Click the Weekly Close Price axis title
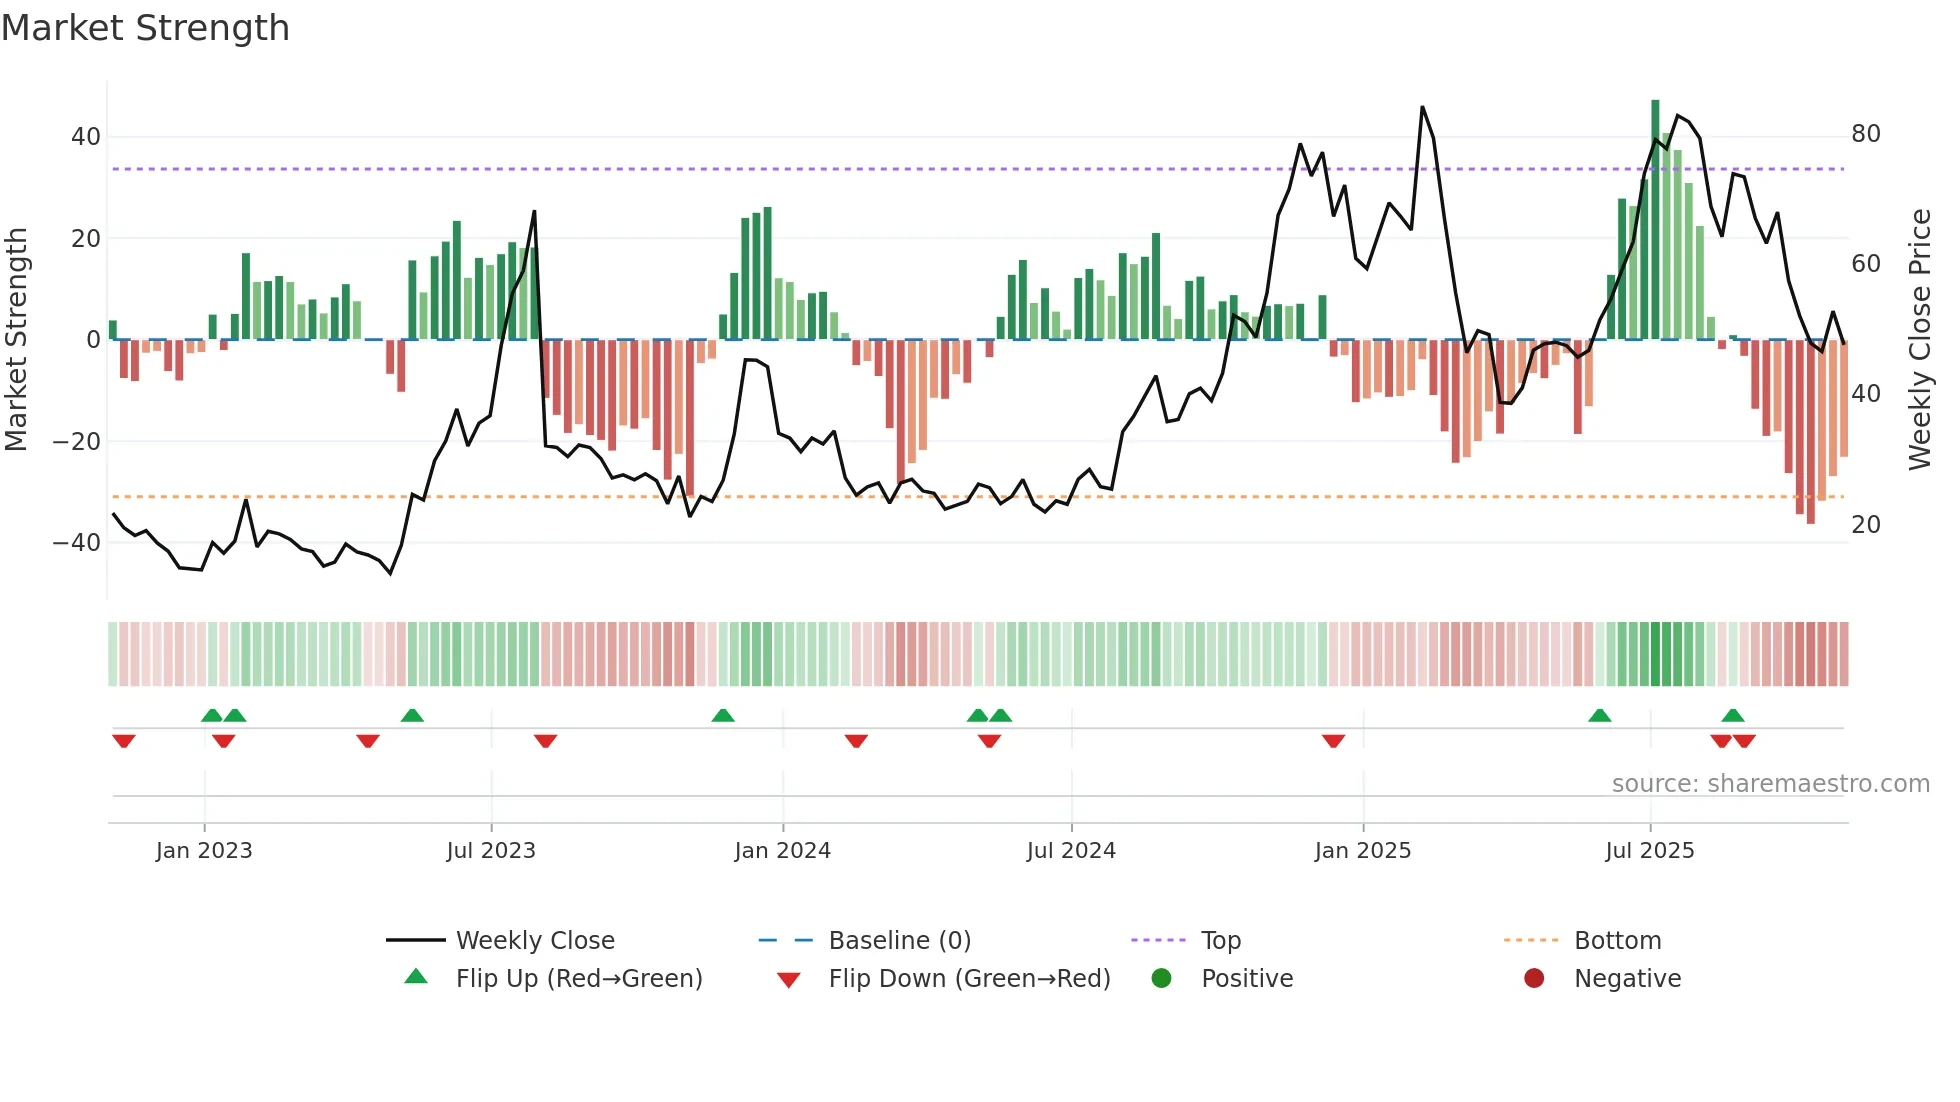 [x=1919, y=340]
